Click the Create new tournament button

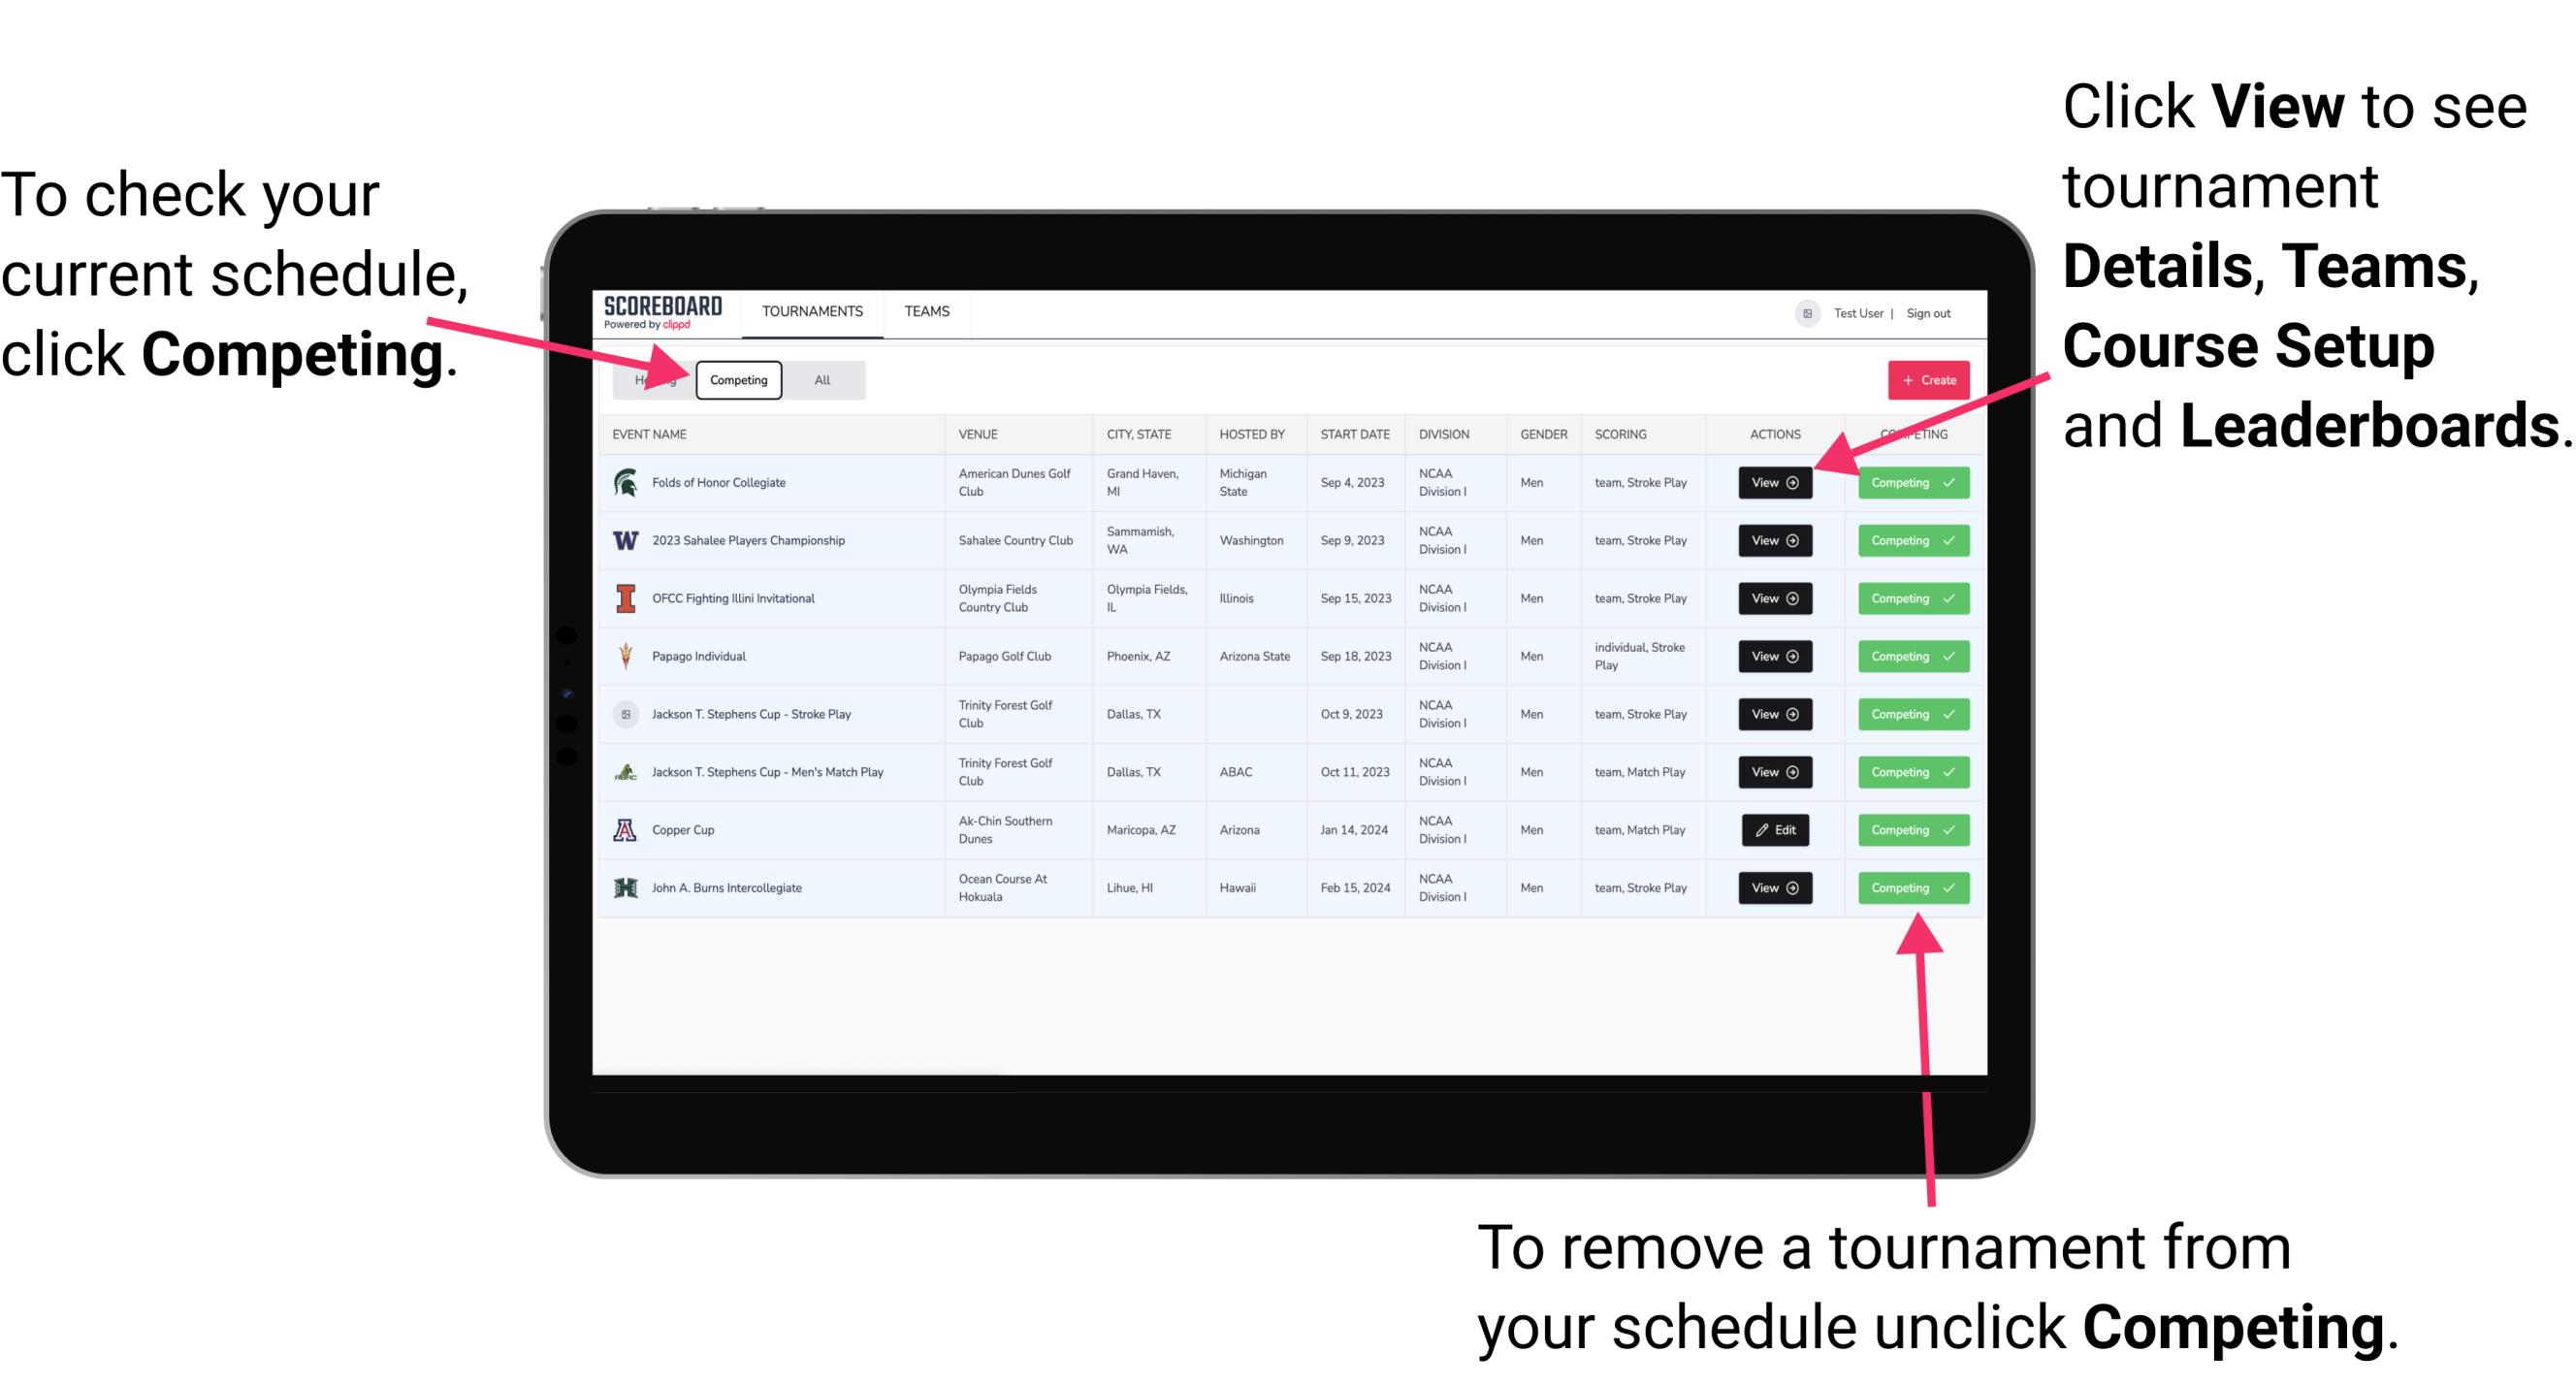pyautogui.click(x=1924, y=377)
